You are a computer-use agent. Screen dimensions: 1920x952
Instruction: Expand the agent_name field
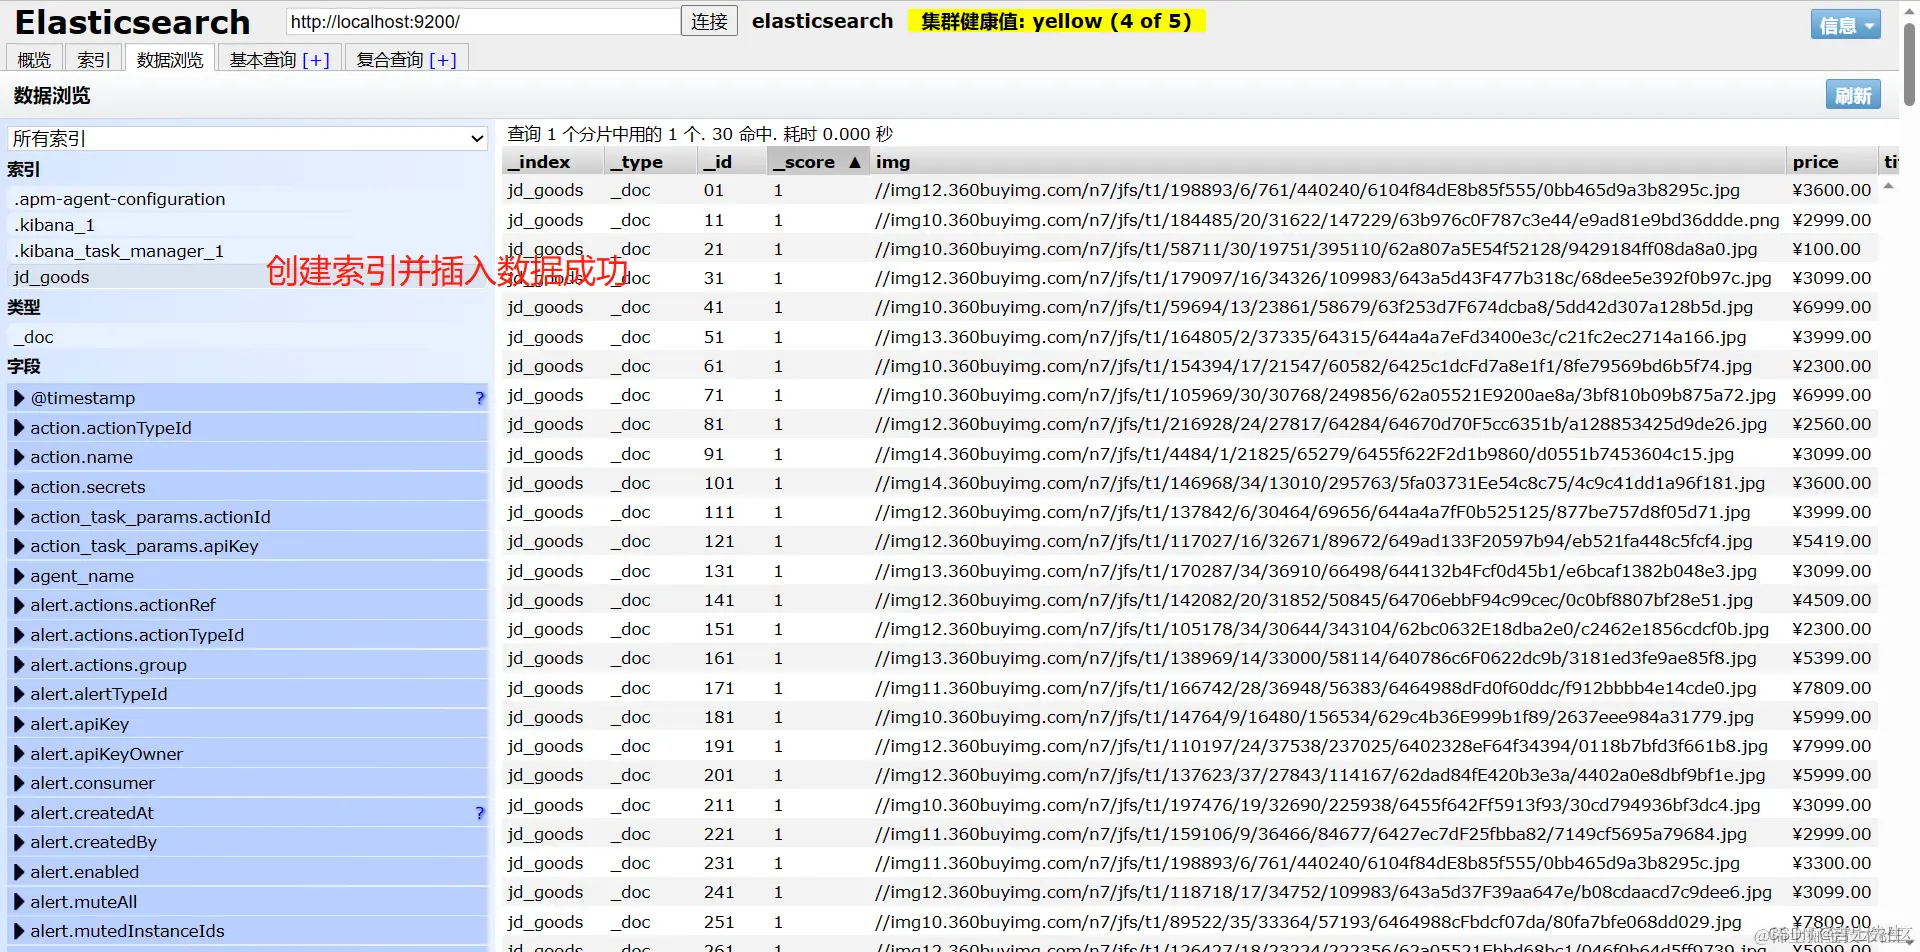point(19,576)
